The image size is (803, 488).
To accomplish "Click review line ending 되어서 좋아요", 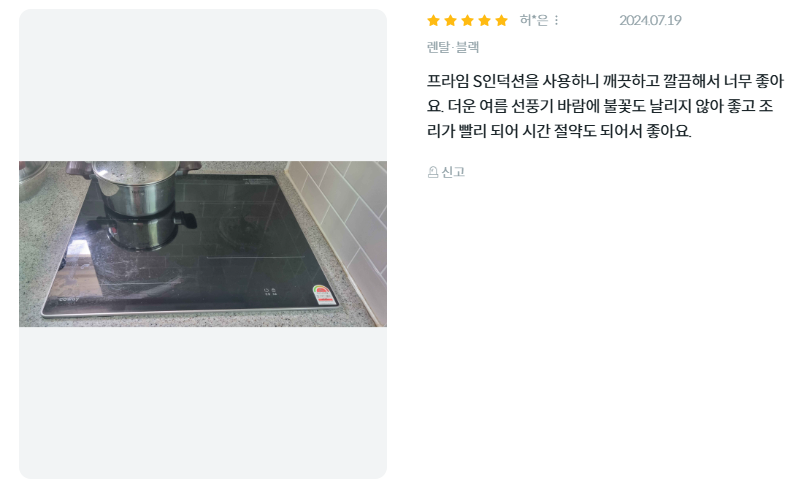I will (559, 131).
